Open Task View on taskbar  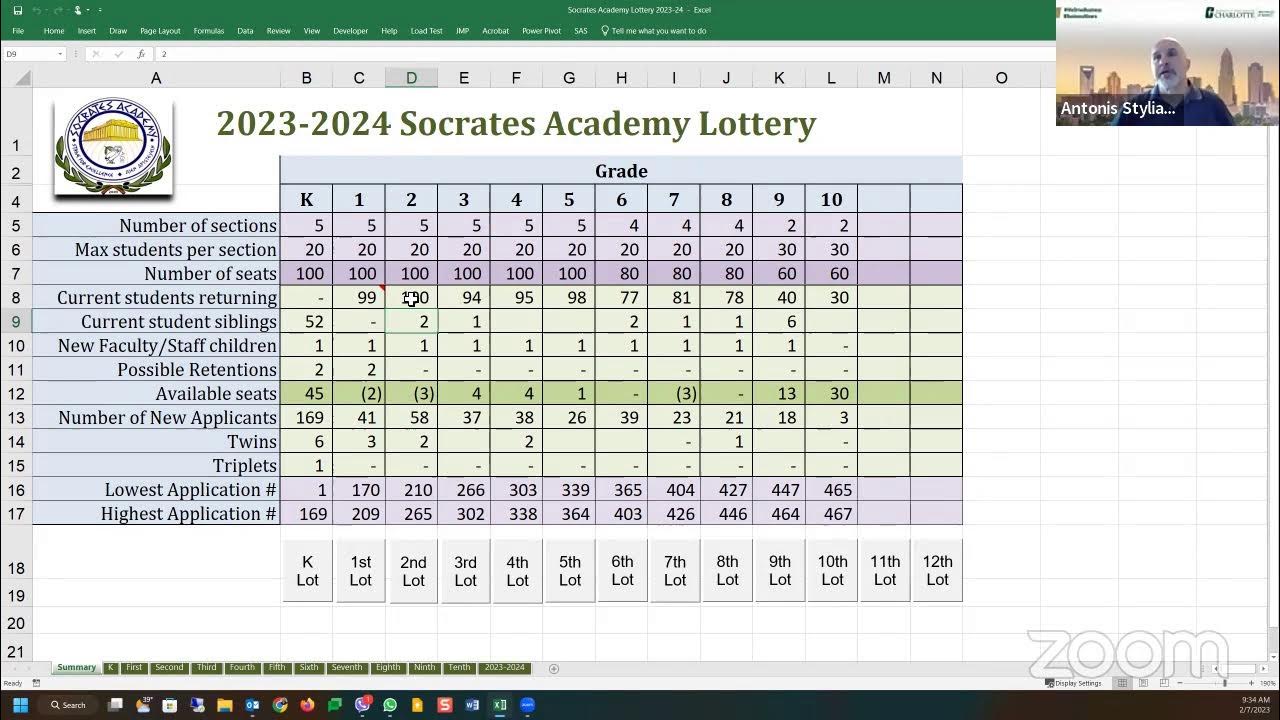[115, 705]
